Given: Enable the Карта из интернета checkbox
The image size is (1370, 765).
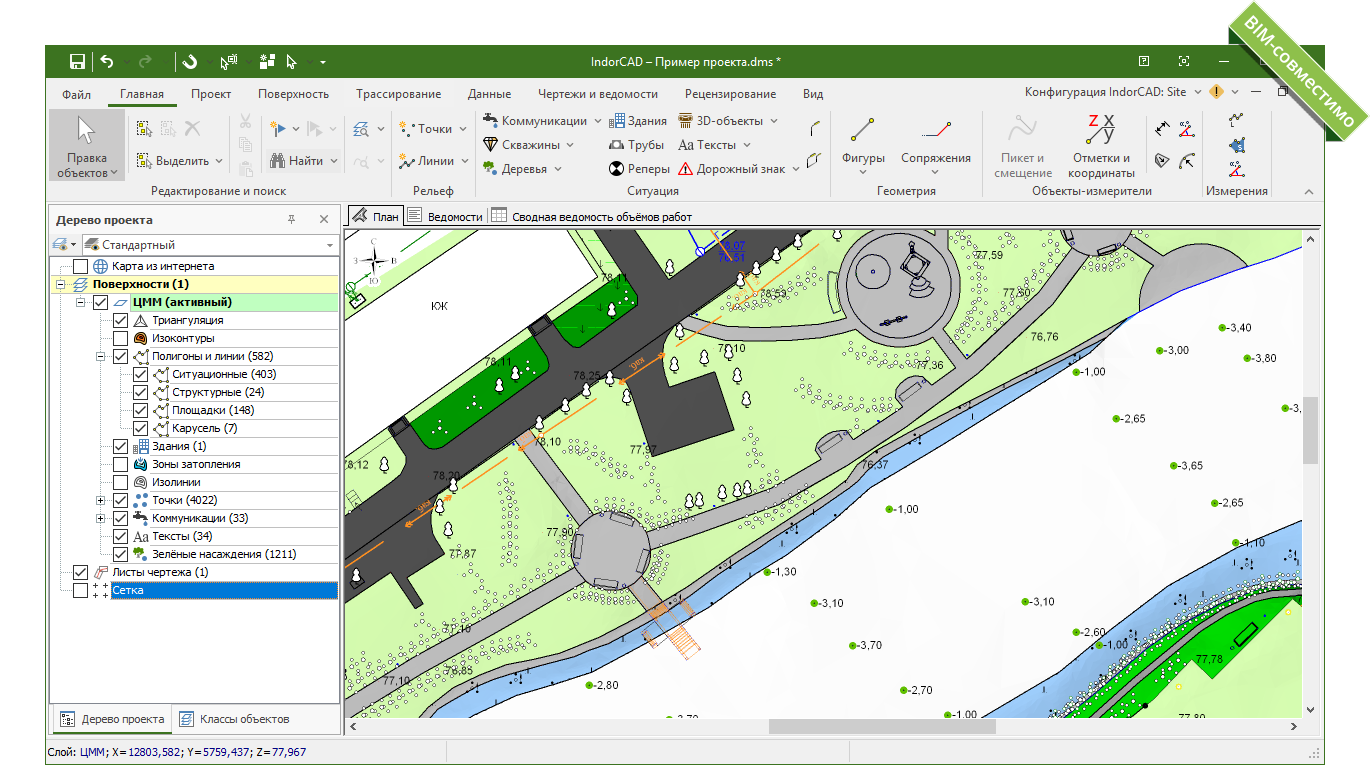Looking at the screenshot, I should (81, 267).
